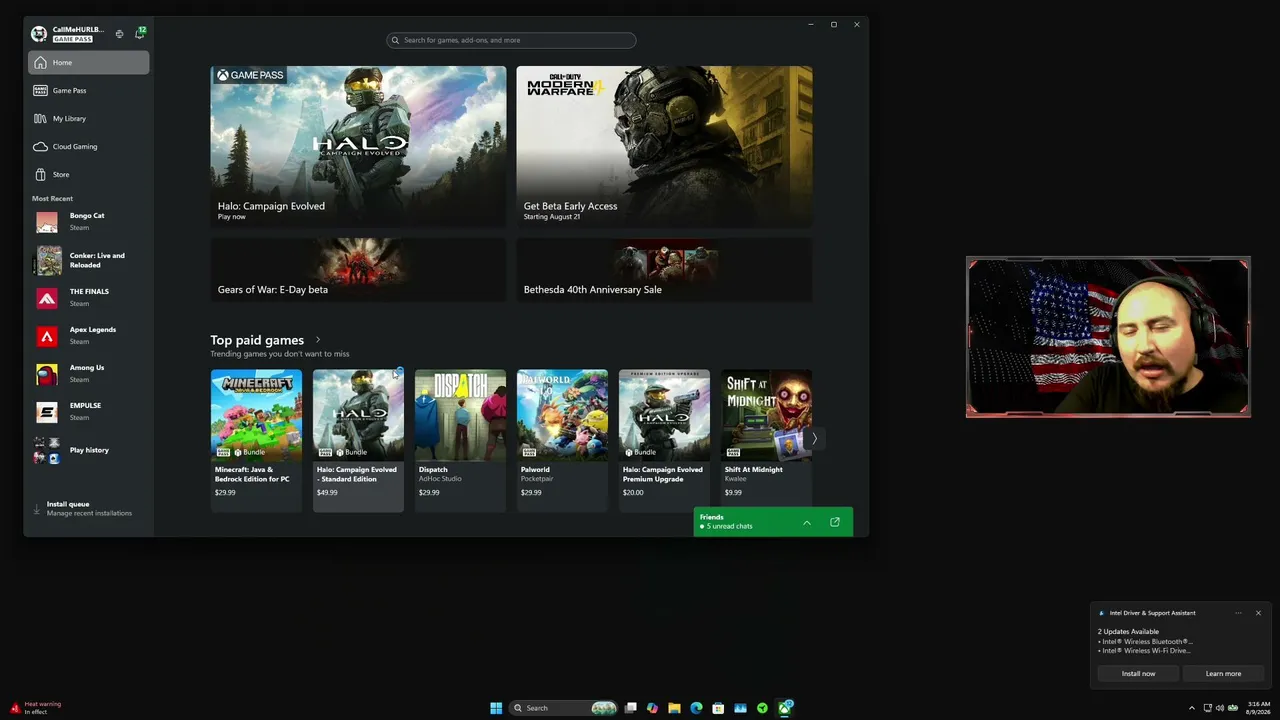Open Apex Legends from recent list
Viewport: 1280px width, 720px height.
click(89, 336)
